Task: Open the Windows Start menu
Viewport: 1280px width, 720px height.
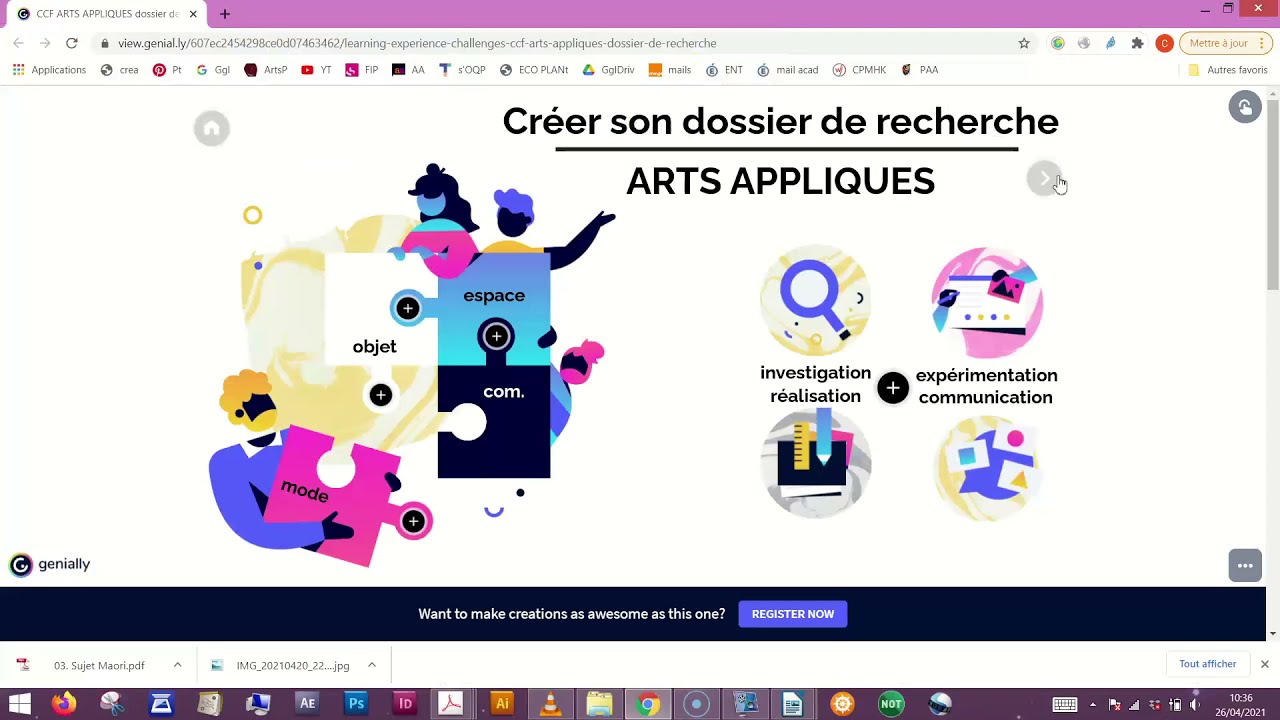Action: pos(19,704)
